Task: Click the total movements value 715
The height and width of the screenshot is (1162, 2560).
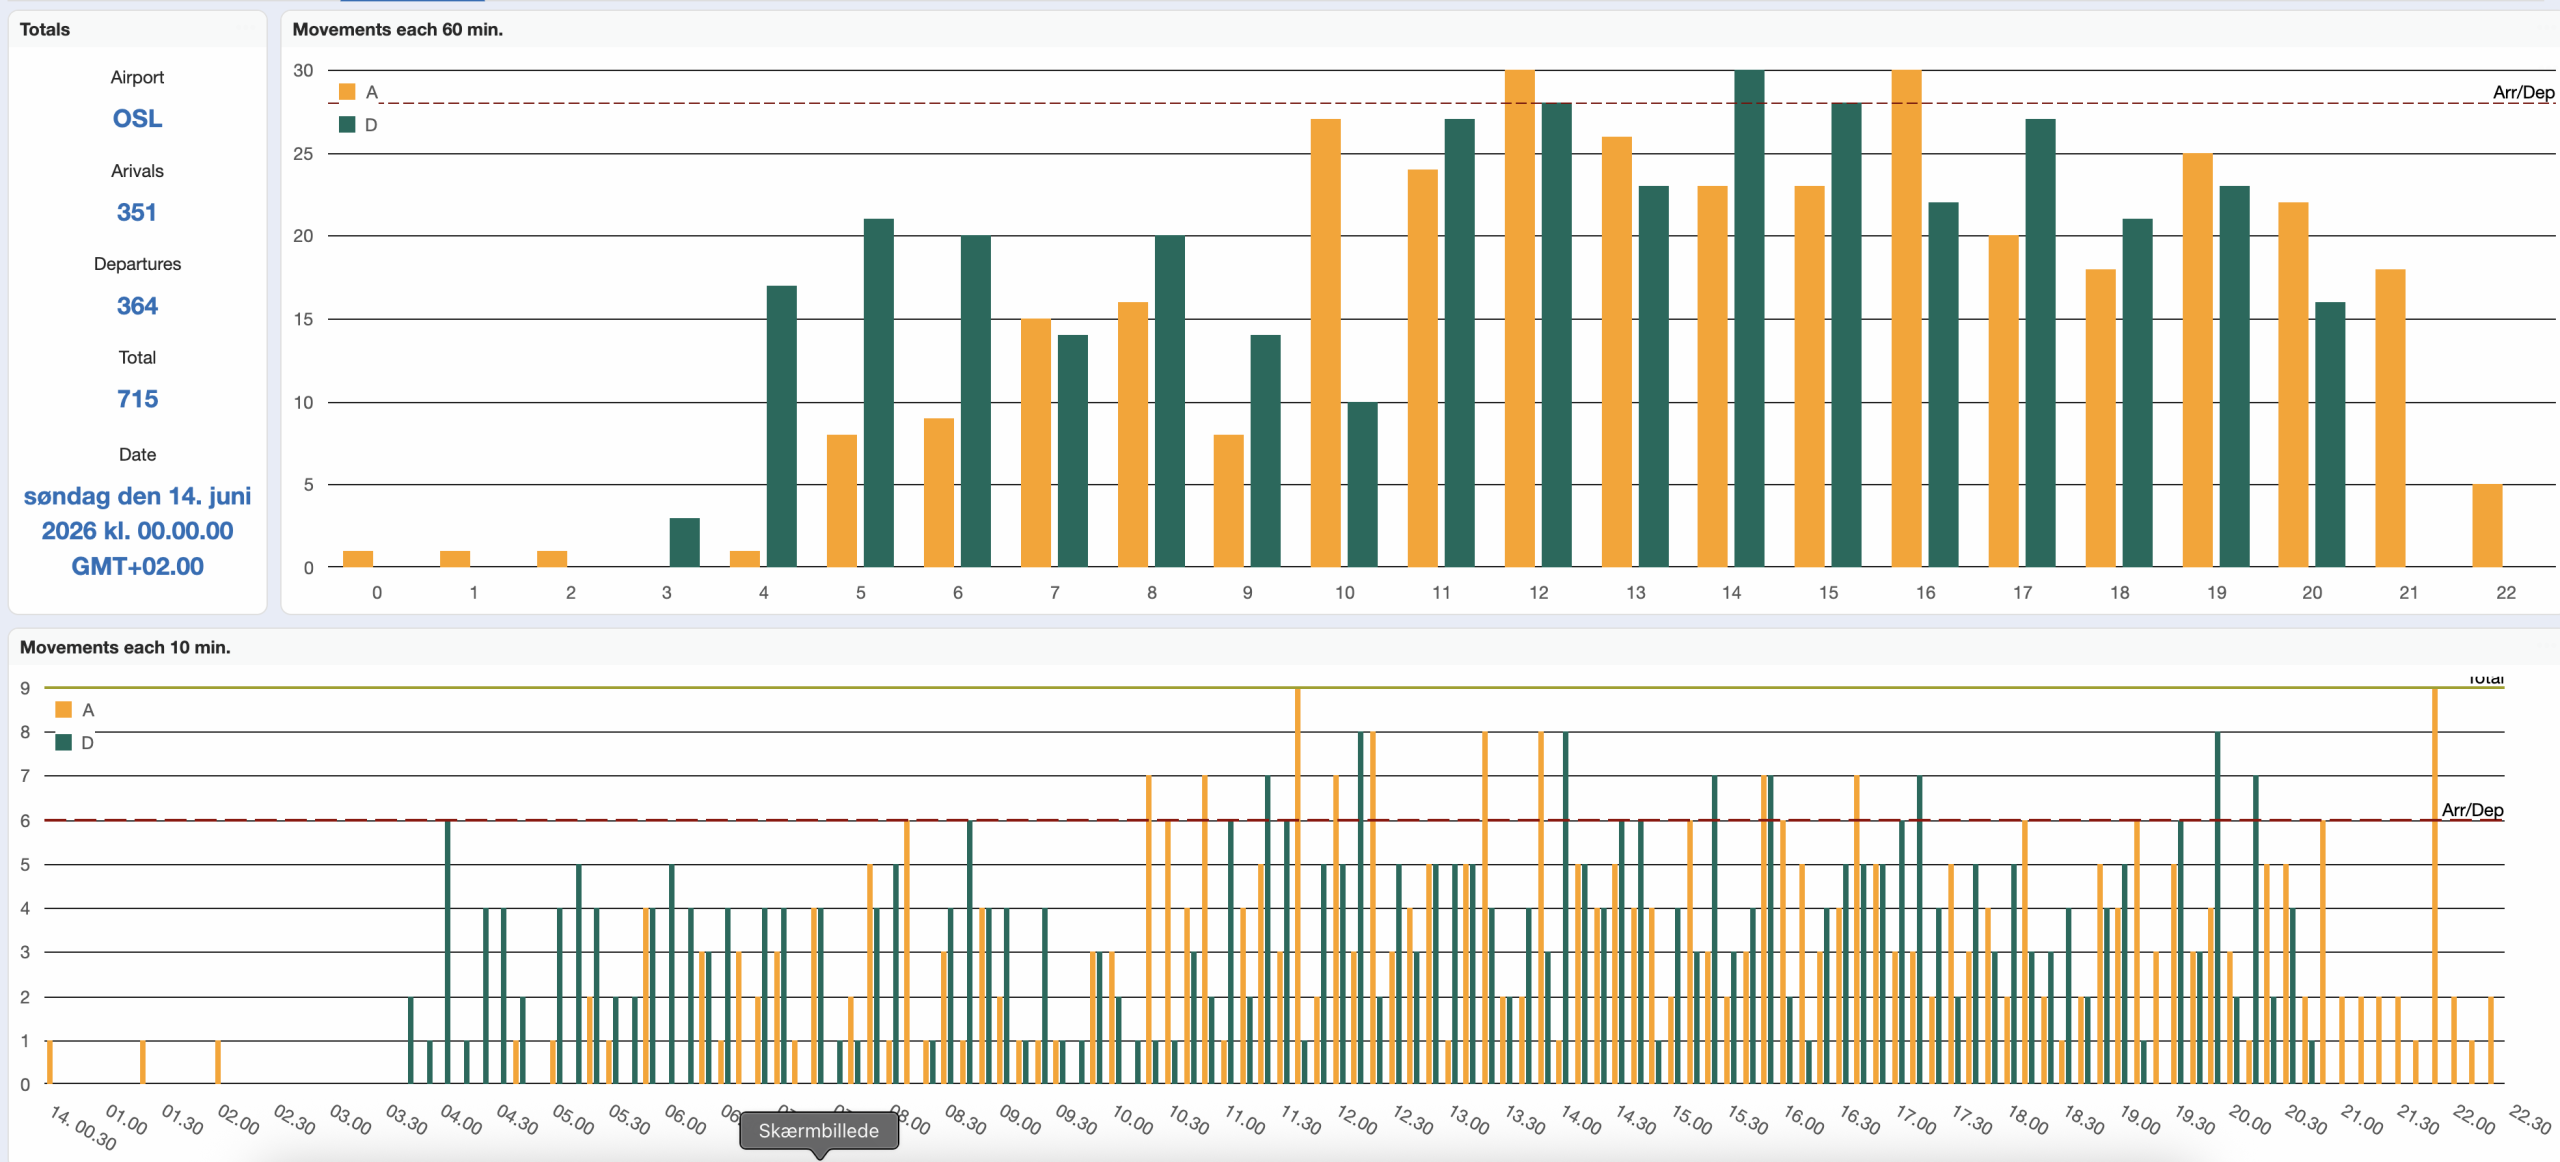Action: (137, 399)
